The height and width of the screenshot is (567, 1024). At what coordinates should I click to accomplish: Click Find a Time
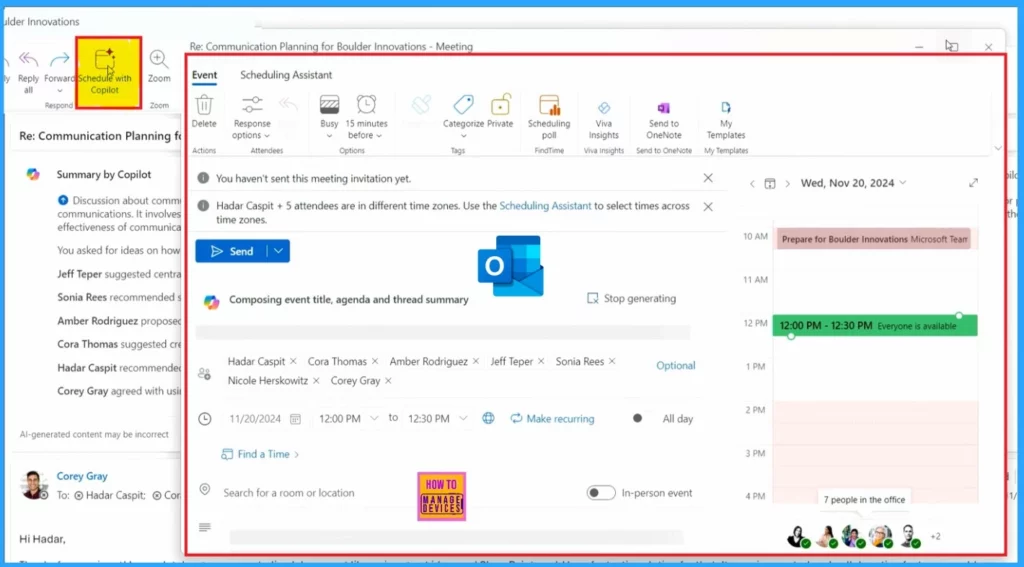(x=261, y=454)
